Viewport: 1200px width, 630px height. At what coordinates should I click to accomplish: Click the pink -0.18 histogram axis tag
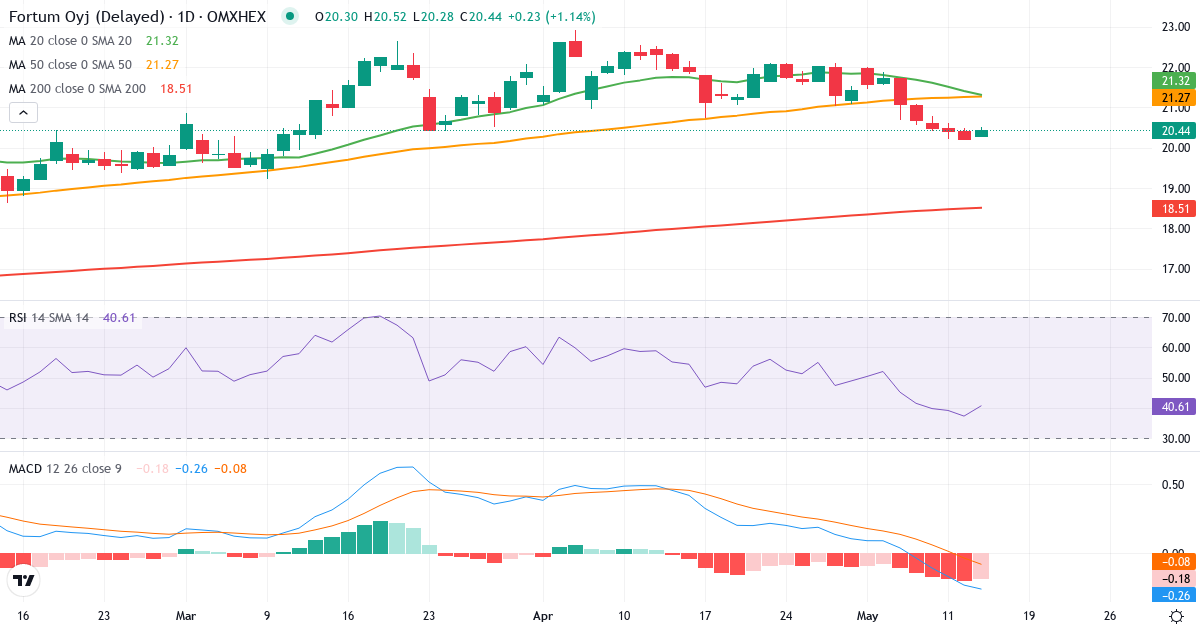(1172, 579)
